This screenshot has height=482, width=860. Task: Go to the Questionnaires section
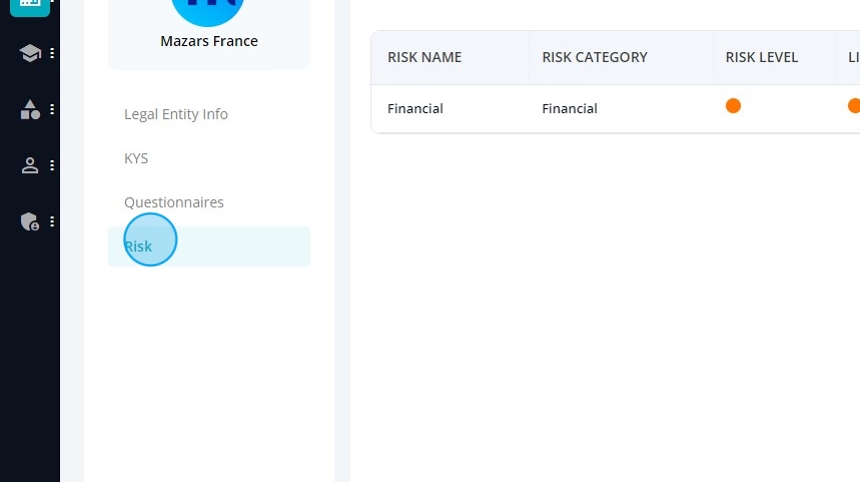(x=174, y=202)
